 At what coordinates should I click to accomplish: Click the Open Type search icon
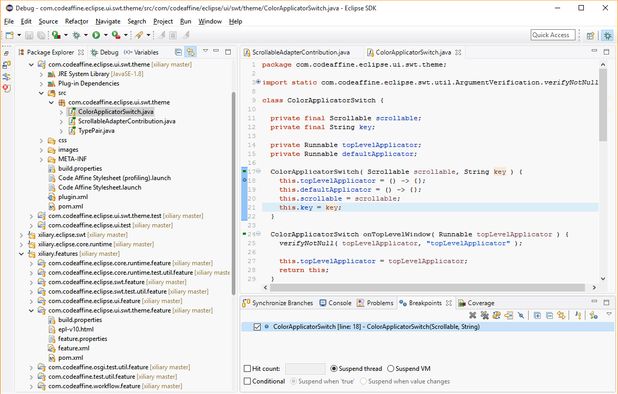(x=139, y=35)
